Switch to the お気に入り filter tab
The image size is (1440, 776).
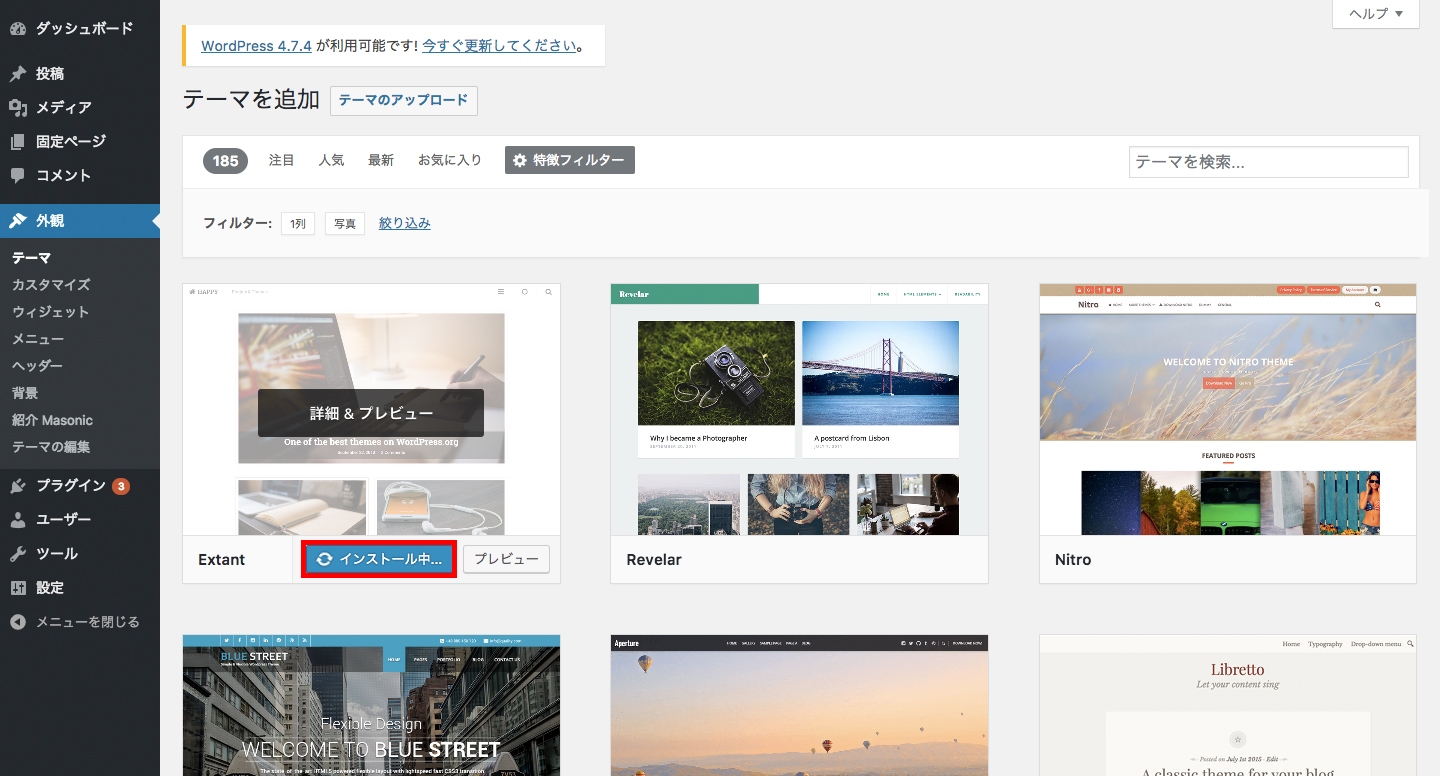coord(450,160)
